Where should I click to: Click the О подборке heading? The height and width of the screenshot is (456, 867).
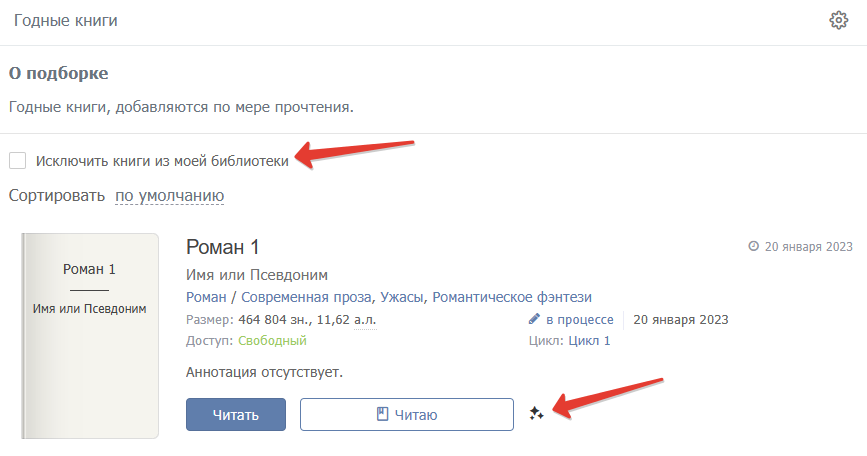coord(59,74)
